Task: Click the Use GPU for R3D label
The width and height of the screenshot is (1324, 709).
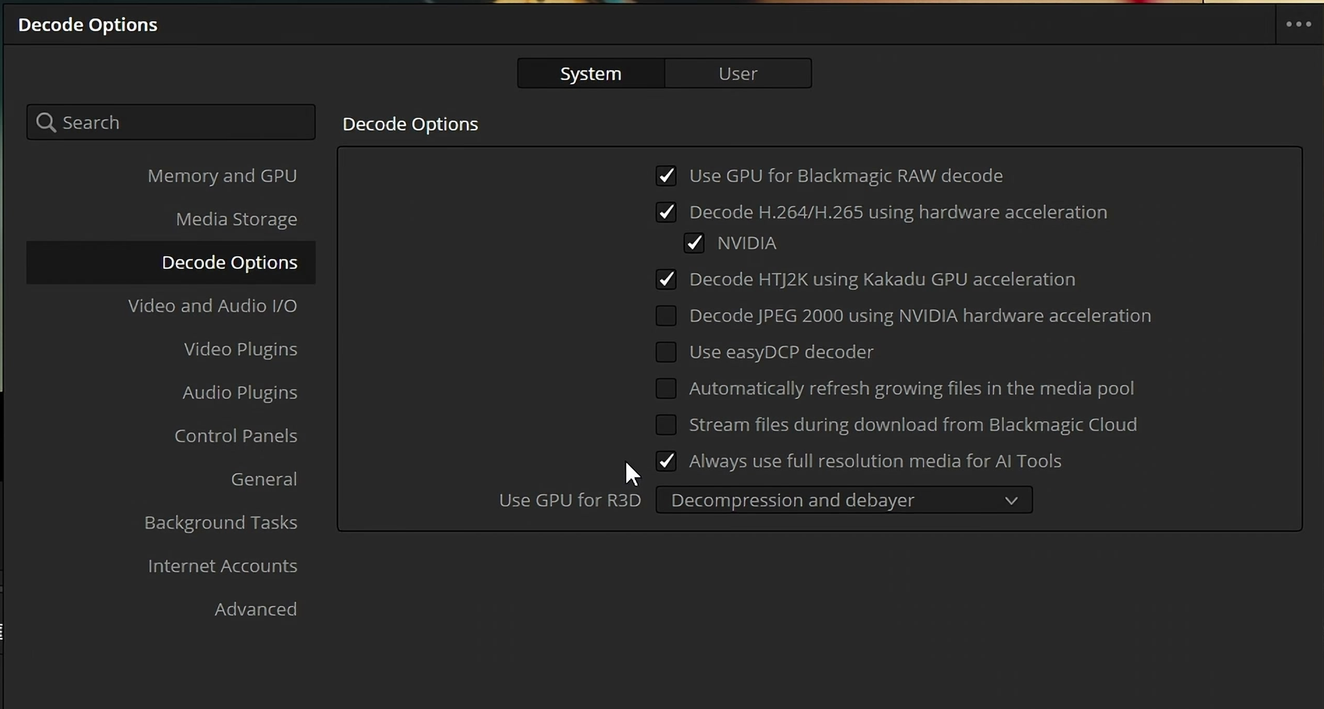Action: [x=570, y=500]
